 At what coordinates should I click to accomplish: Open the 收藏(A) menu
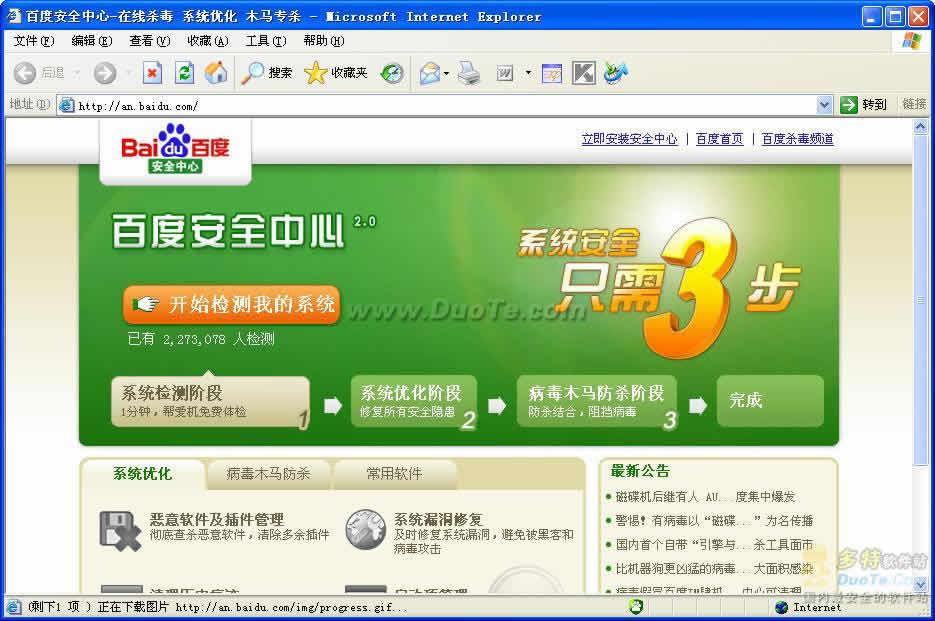pos(208,41)
